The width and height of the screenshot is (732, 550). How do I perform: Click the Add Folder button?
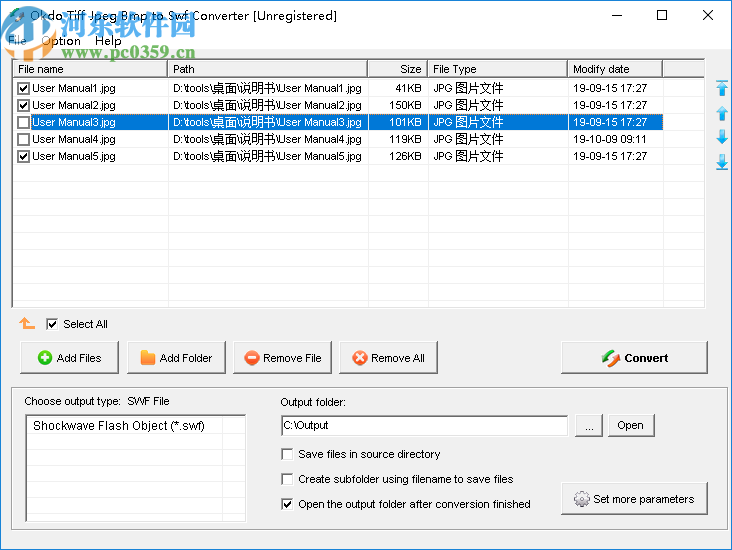(x=176, y=358)
